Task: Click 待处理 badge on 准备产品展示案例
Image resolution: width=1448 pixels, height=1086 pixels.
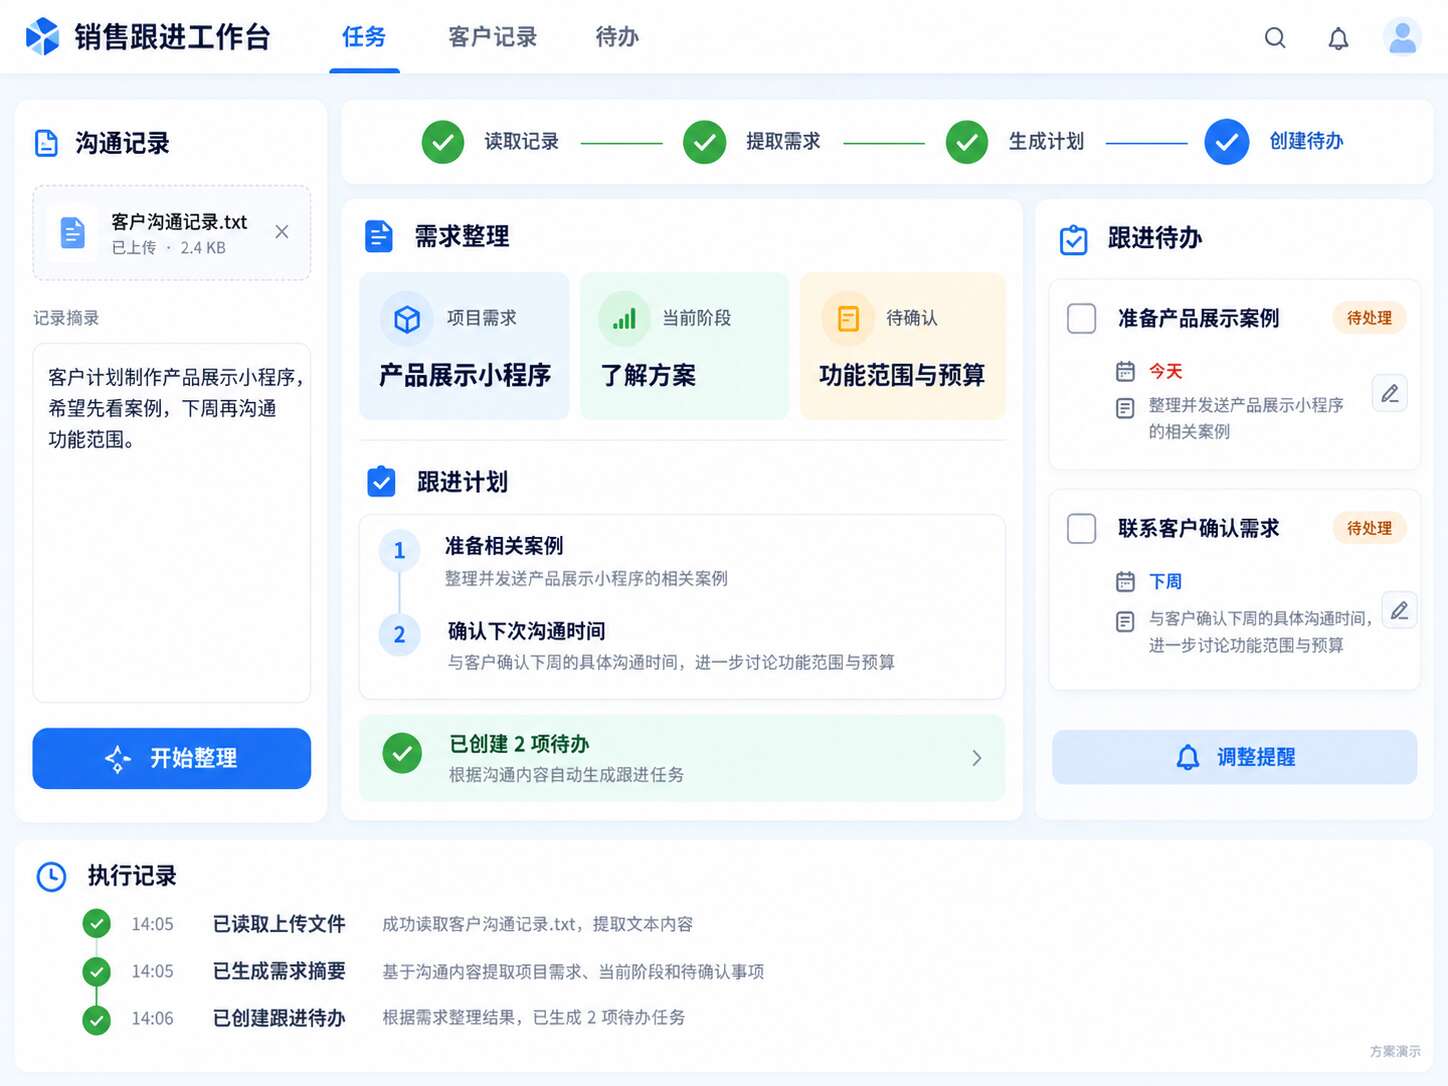Action: (1369, 318)
